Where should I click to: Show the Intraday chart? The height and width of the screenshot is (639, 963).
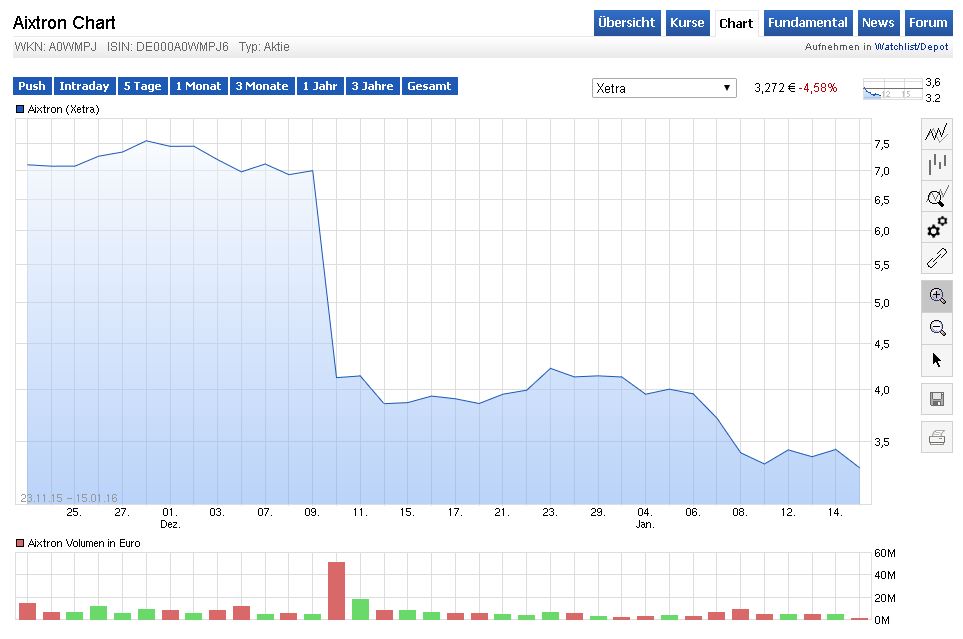(84, 86)
